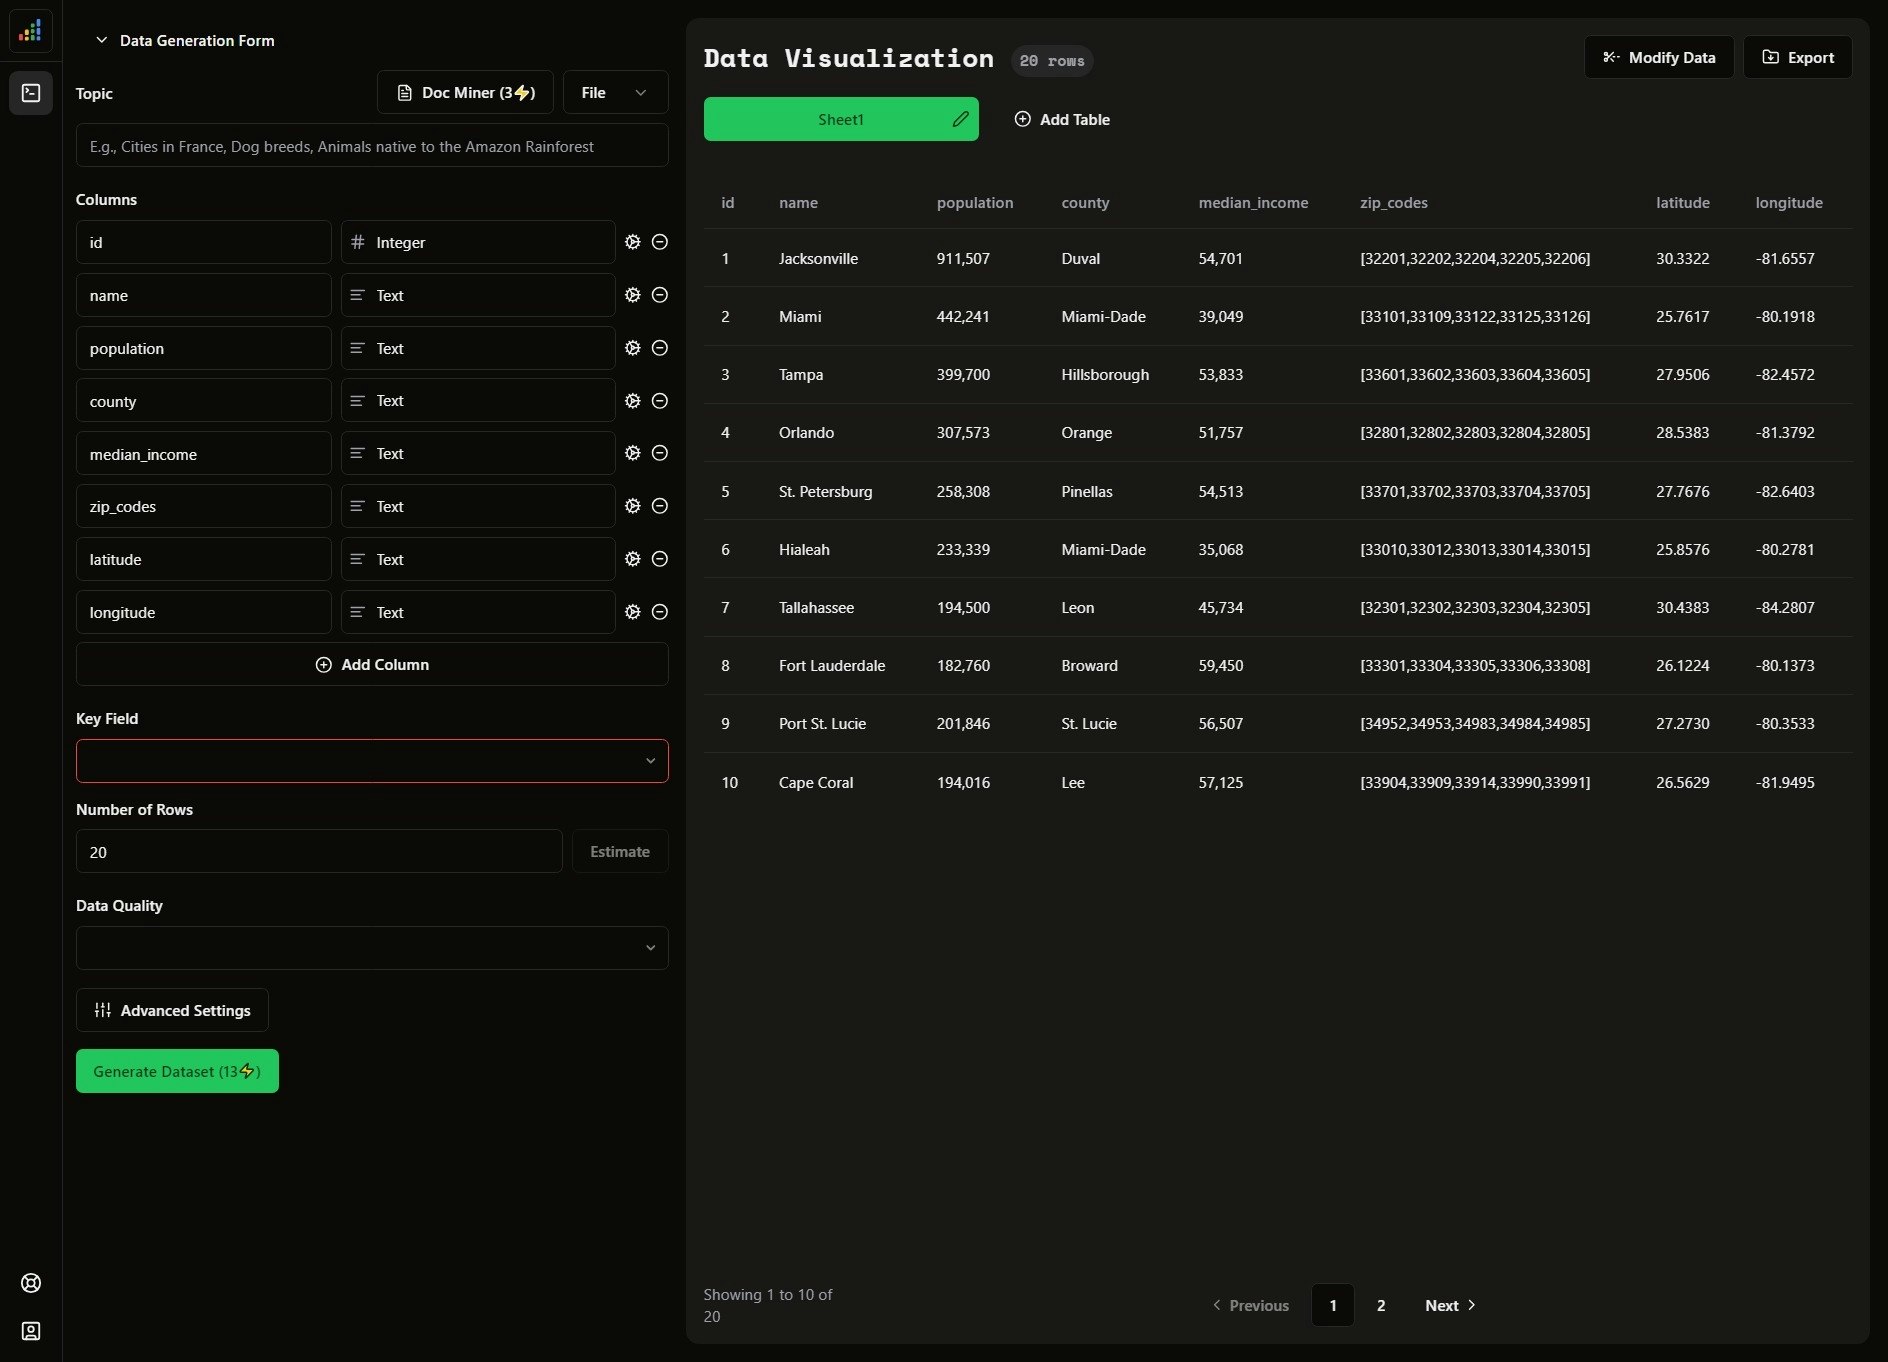Rename Sheet1 using the pencil icon
Image resolution: width=1888 pixels, height=1362 pixels.
click(x=960, y=119)
